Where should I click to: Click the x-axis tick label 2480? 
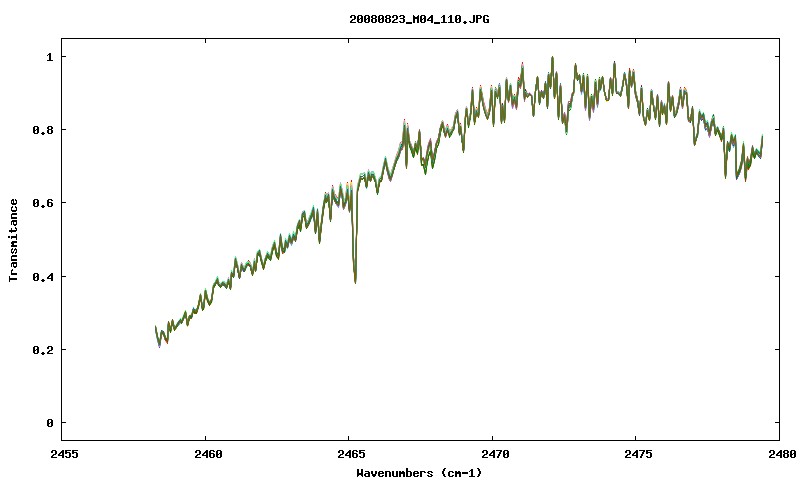click(x=782, y=454)
